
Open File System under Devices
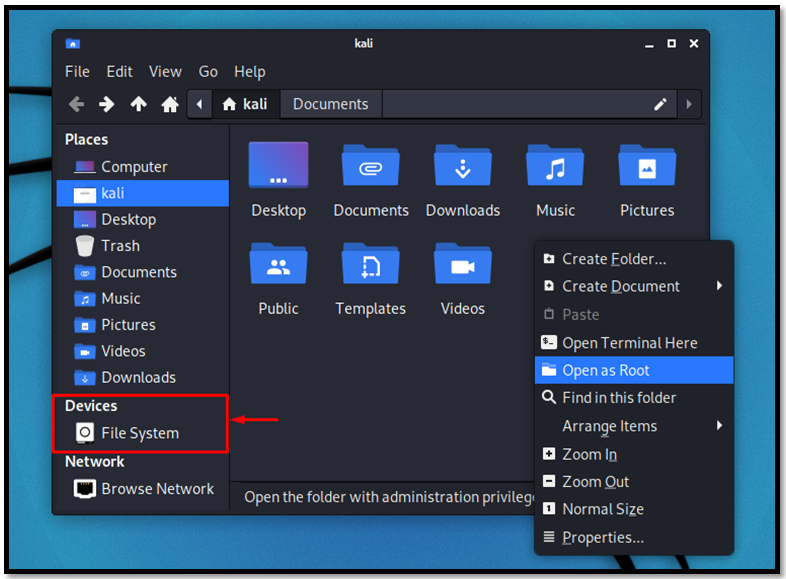[x=143, y=433]
